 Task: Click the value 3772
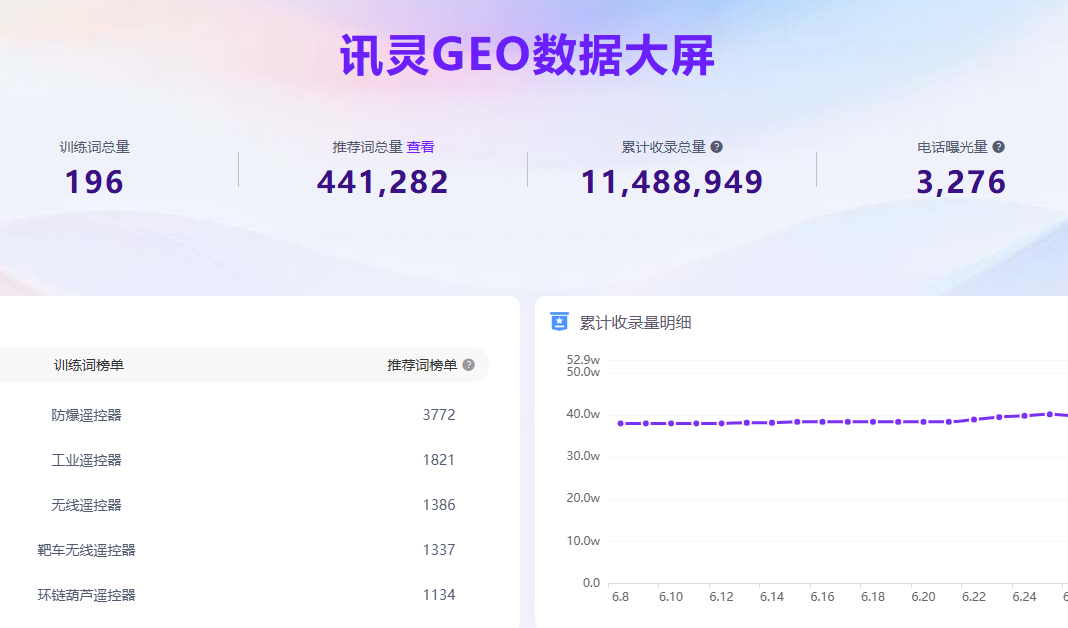439,415
